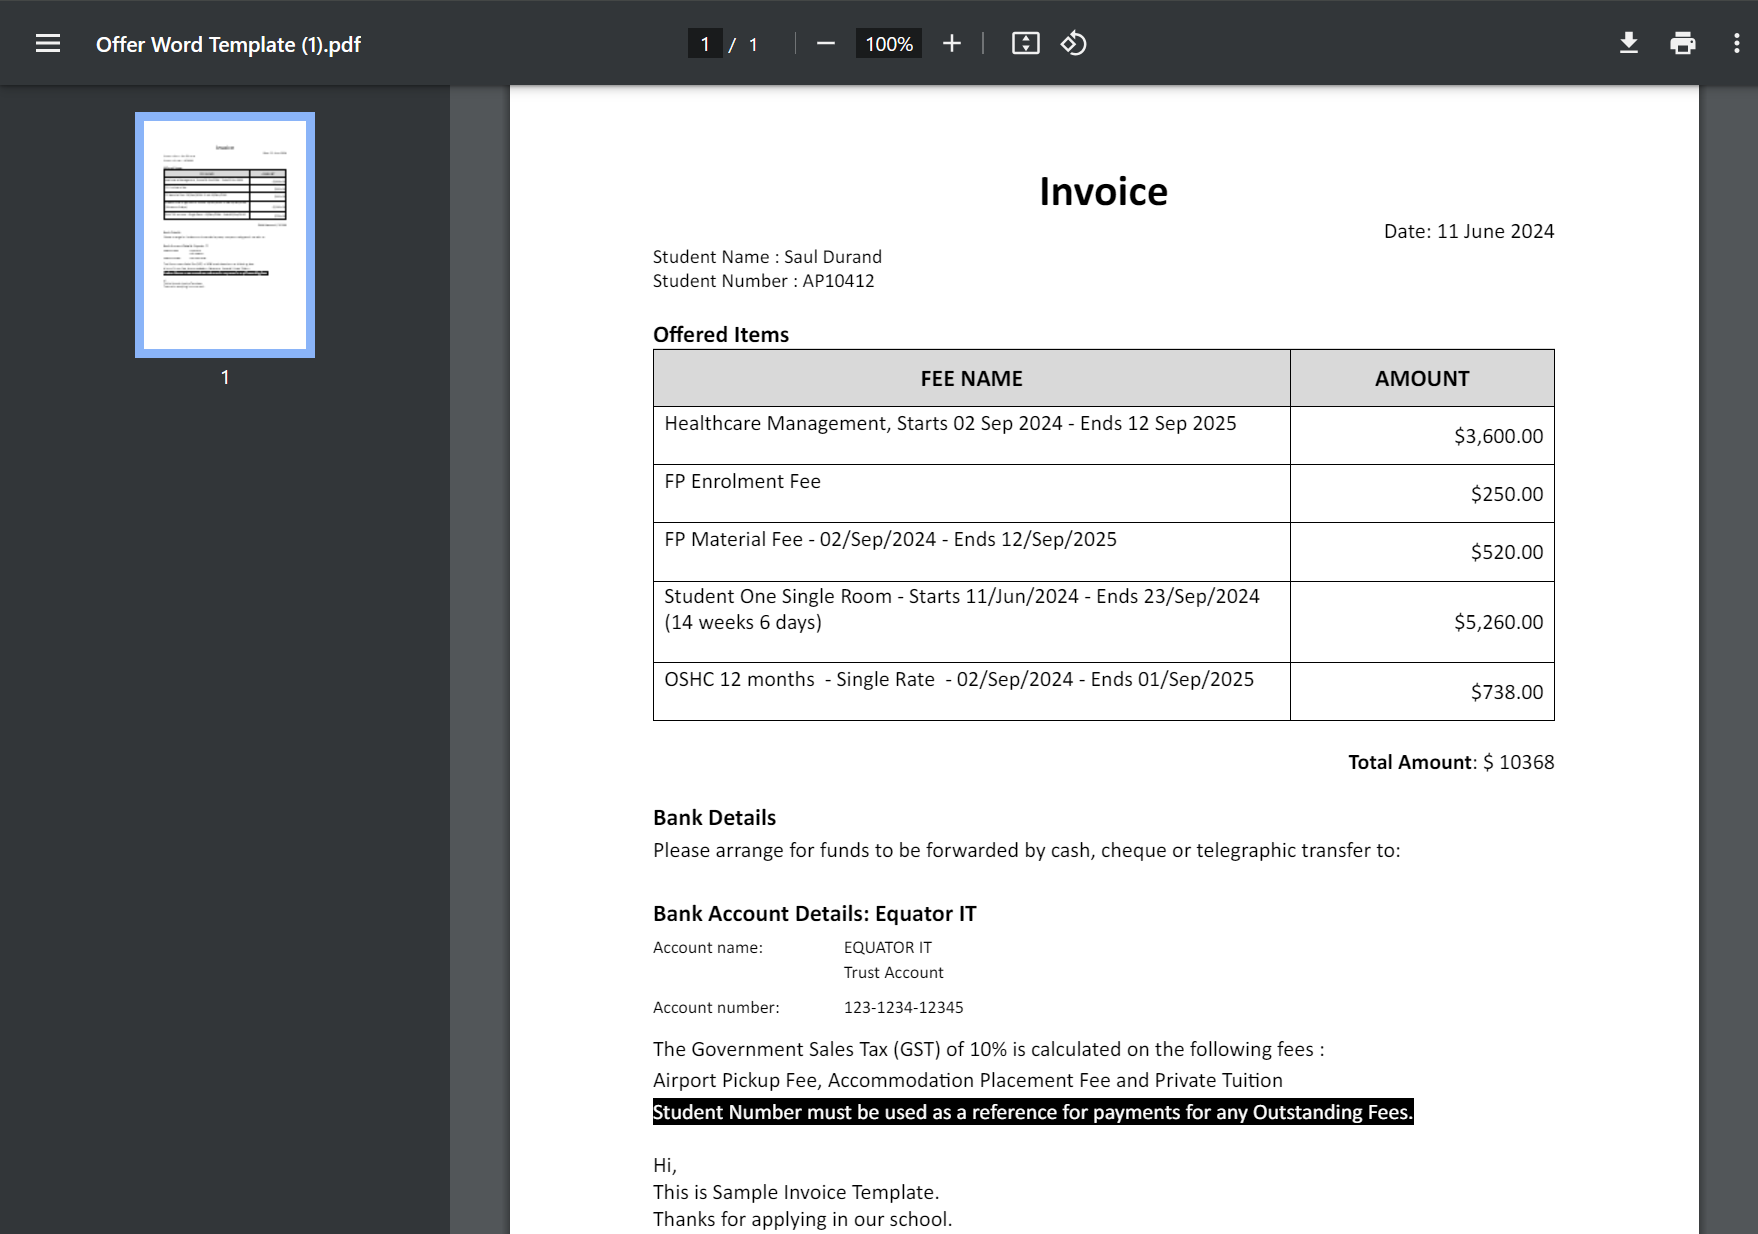Click the Offer Word Template file title
The width and height of the screenshot is (1758, 1234).
[x=228, y=44]
